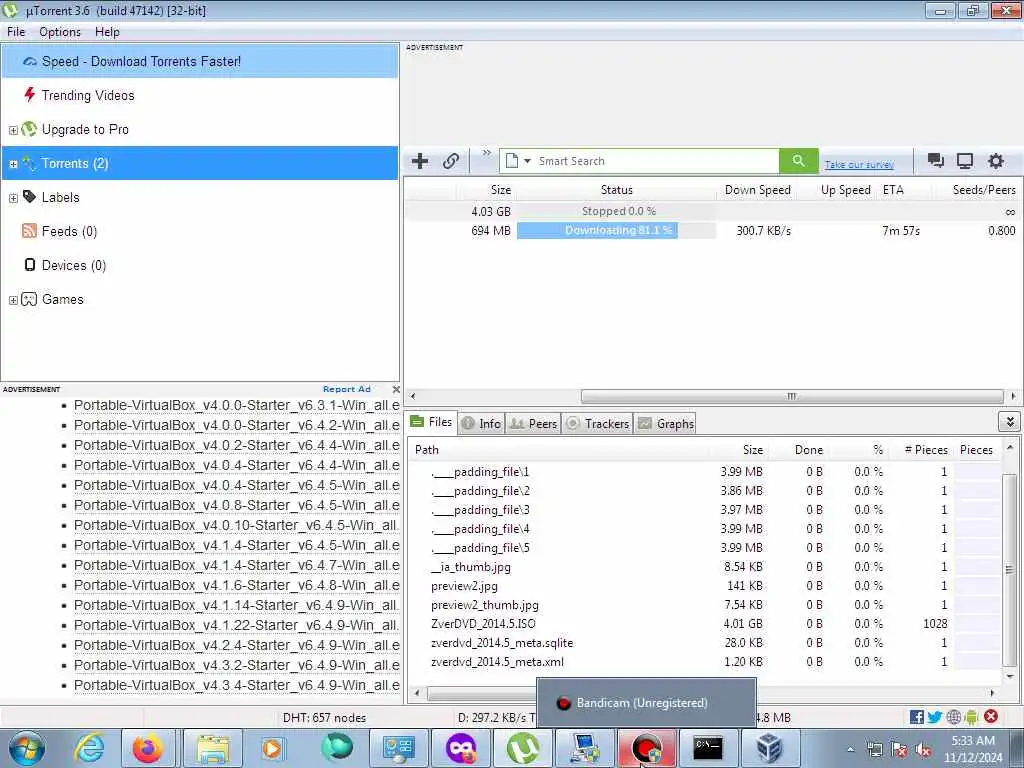Viewport: 1024px width, 768px height.
Task: Switch to the Trackers tab
Action: point(598,423)
